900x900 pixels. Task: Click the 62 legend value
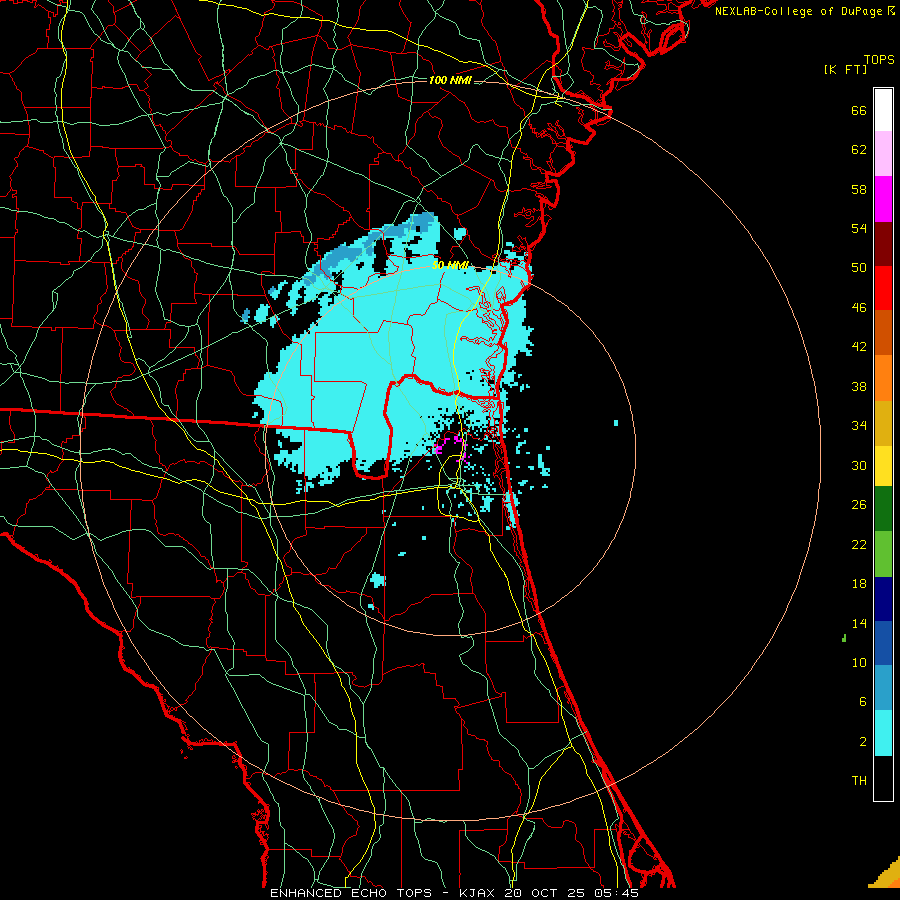[x=859, y=150]
